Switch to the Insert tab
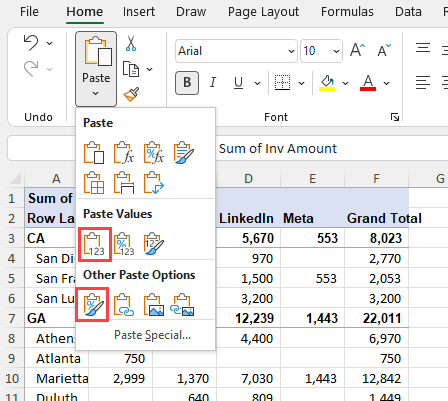The width and height of the screenshot is (448, 401). [x=139, y=12]
